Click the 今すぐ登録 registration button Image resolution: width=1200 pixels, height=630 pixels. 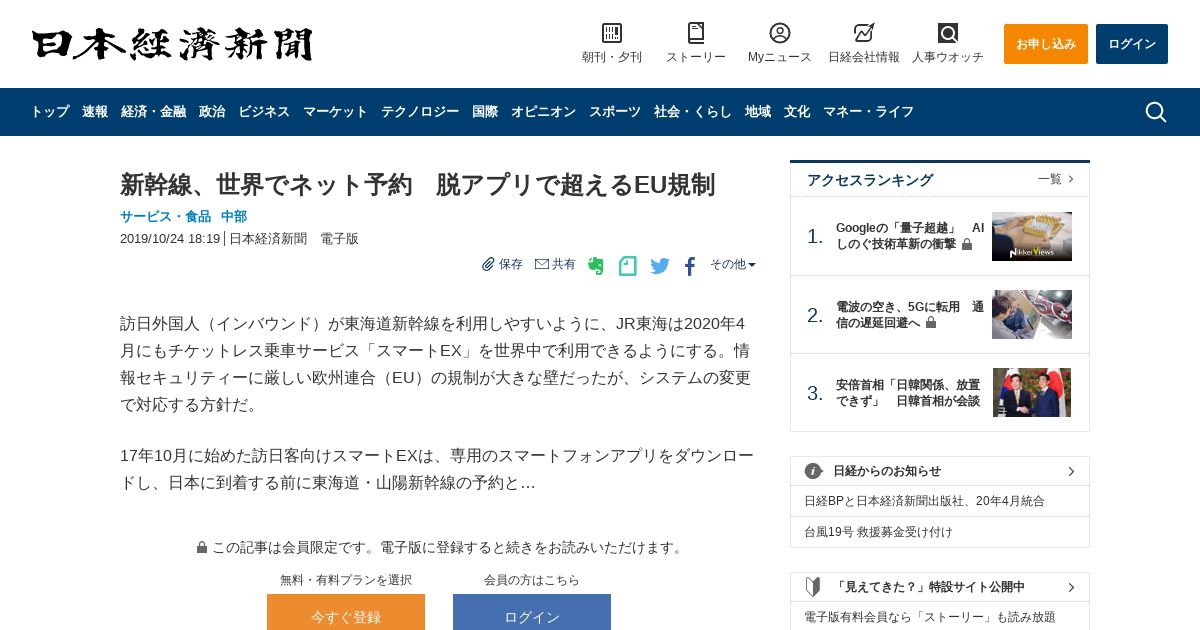point(346,613)
